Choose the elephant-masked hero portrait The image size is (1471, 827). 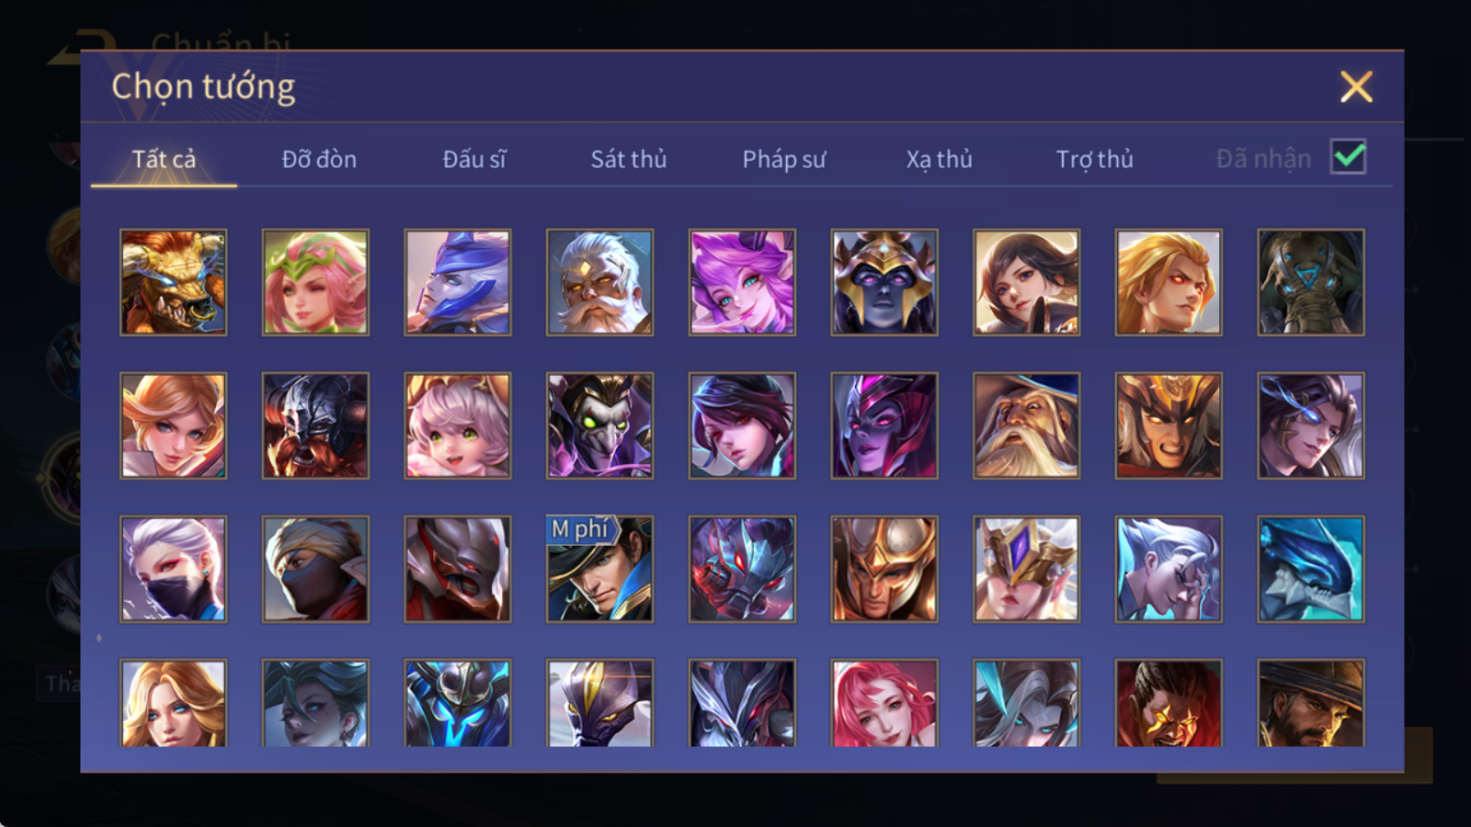pos(1311,282)
